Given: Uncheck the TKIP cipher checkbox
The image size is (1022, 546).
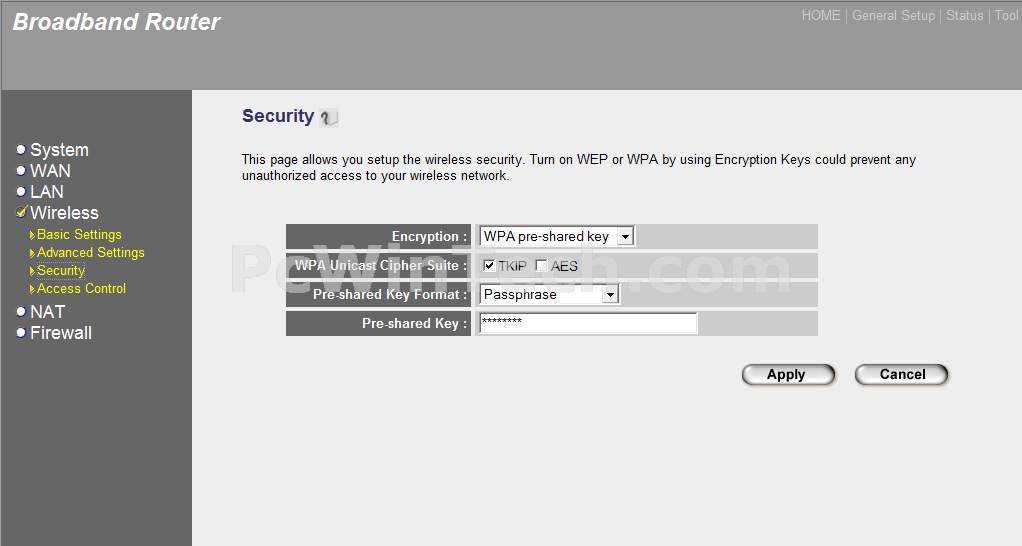Looking at the screenshot, I should 489,265.
